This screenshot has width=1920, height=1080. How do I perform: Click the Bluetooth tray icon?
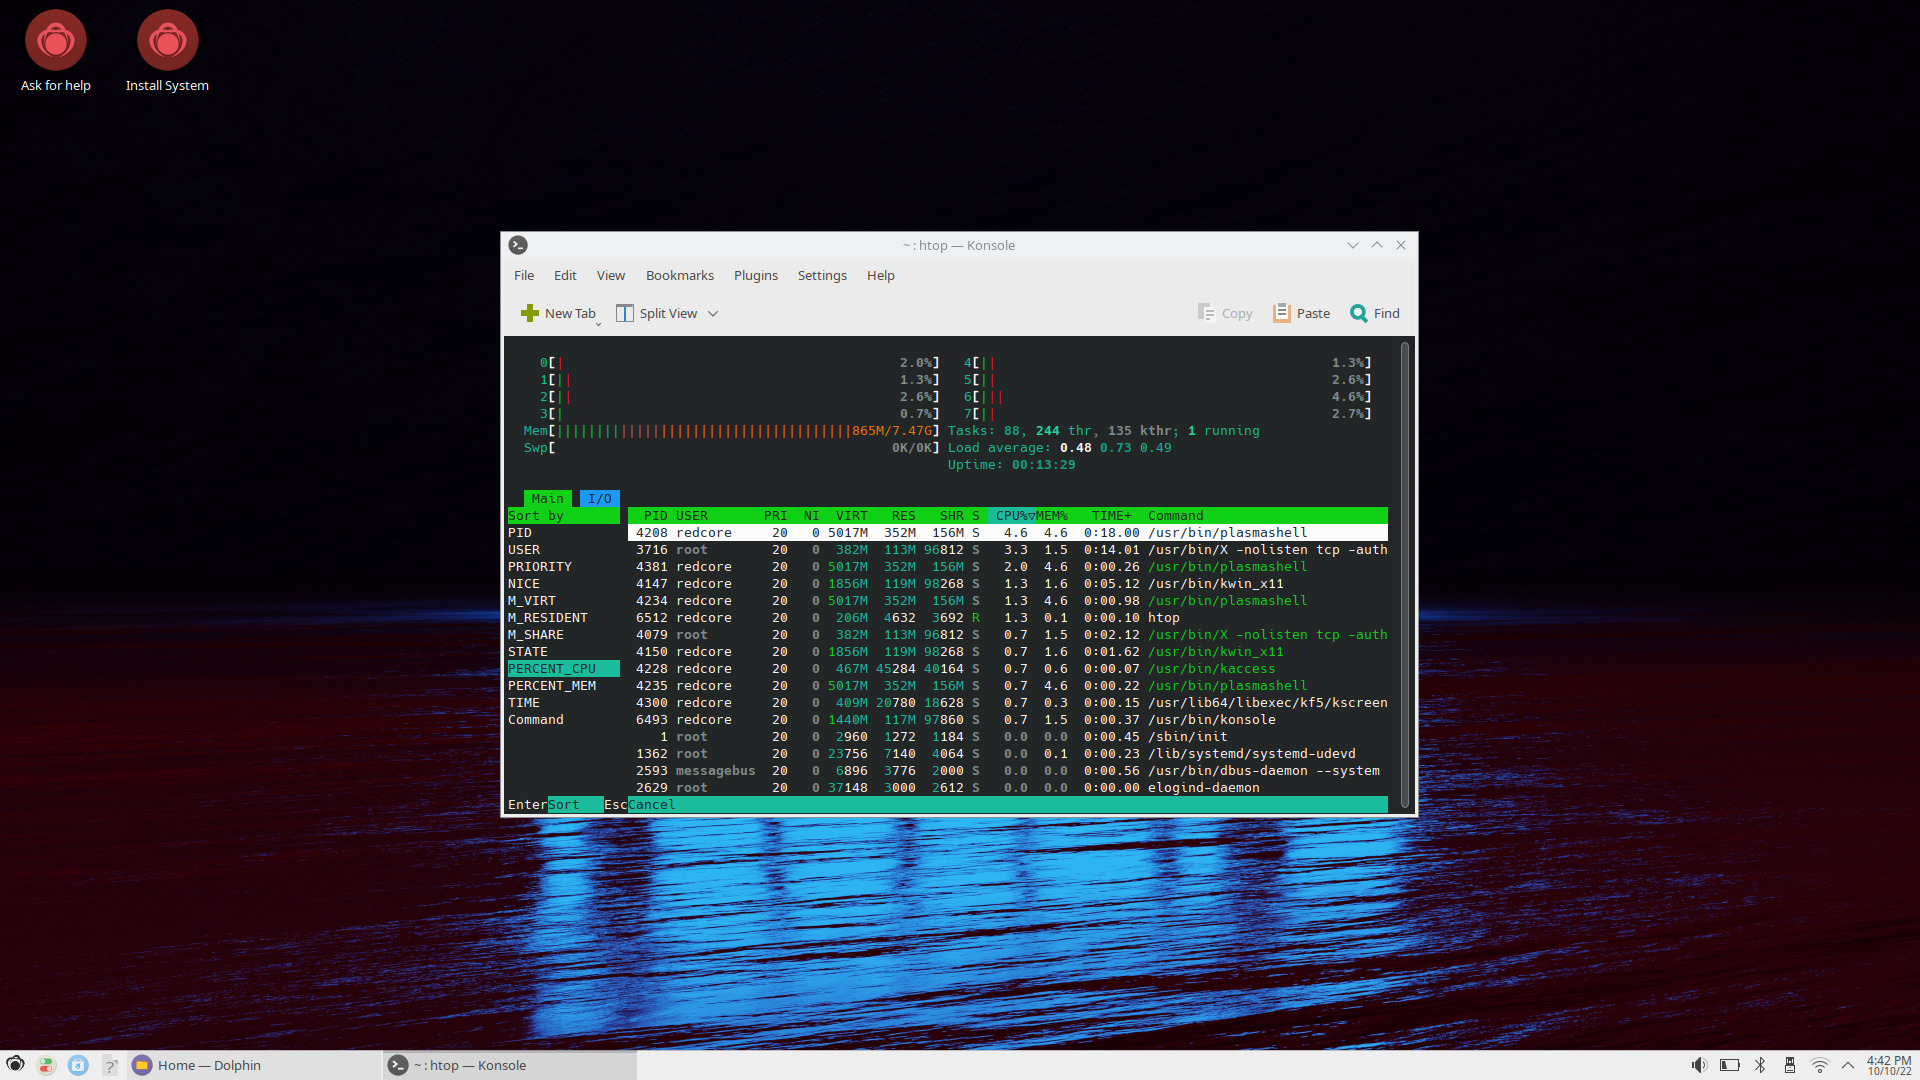tap(1760, 1065)
